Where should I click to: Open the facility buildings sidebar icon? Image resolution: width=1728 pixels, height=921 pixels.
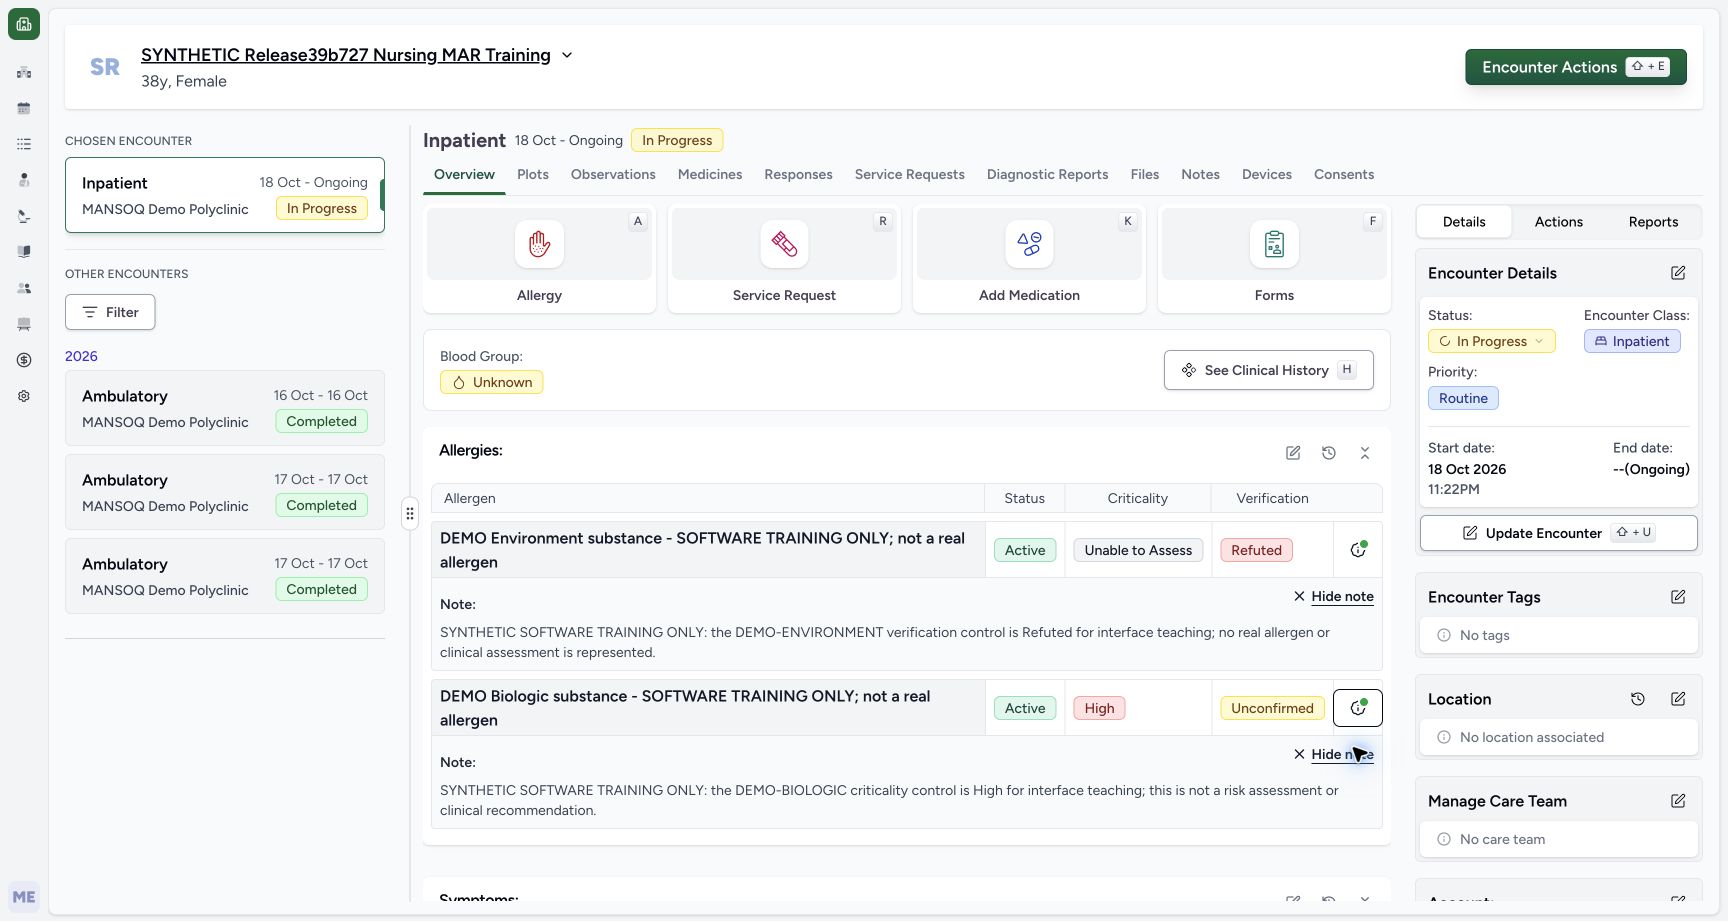click(x=24, y=72)
